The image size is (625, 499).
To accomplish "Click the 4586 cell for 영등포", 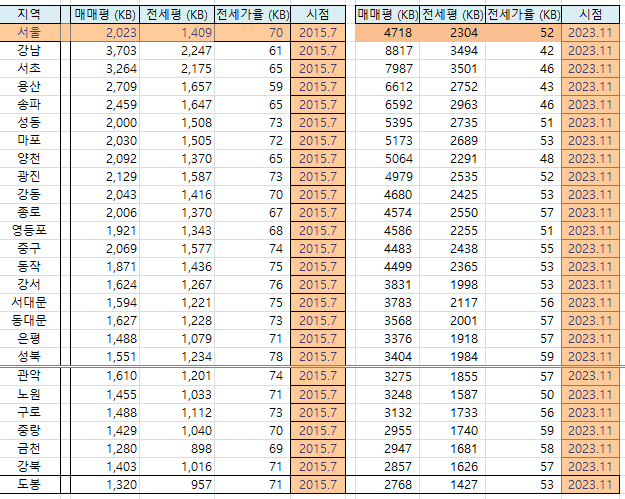I will click(x=387, y=230).
